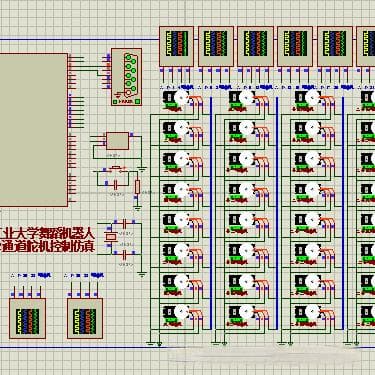The height and width of the screenshot is (375, 375).
Task: Select the ground symbol below the crystal circuit
Action: tap(142, 275)
